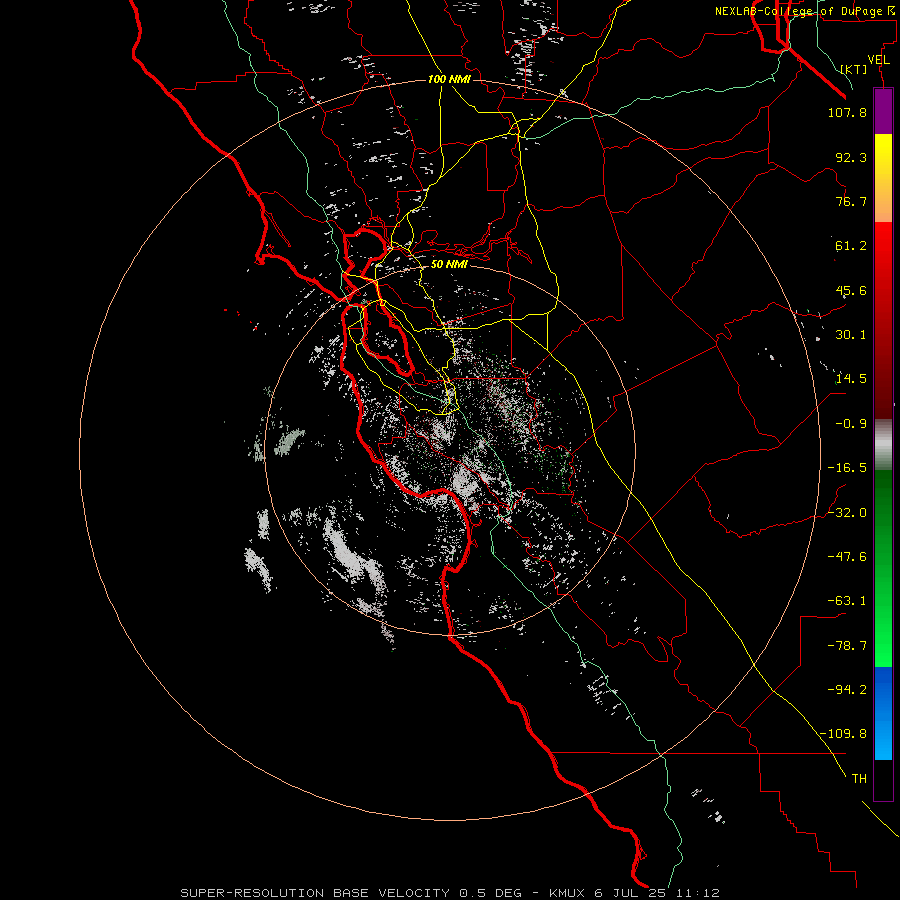Click the 30.1 velocity scale value
Viewport: 900px width, 900px height.
coord(851,335)
